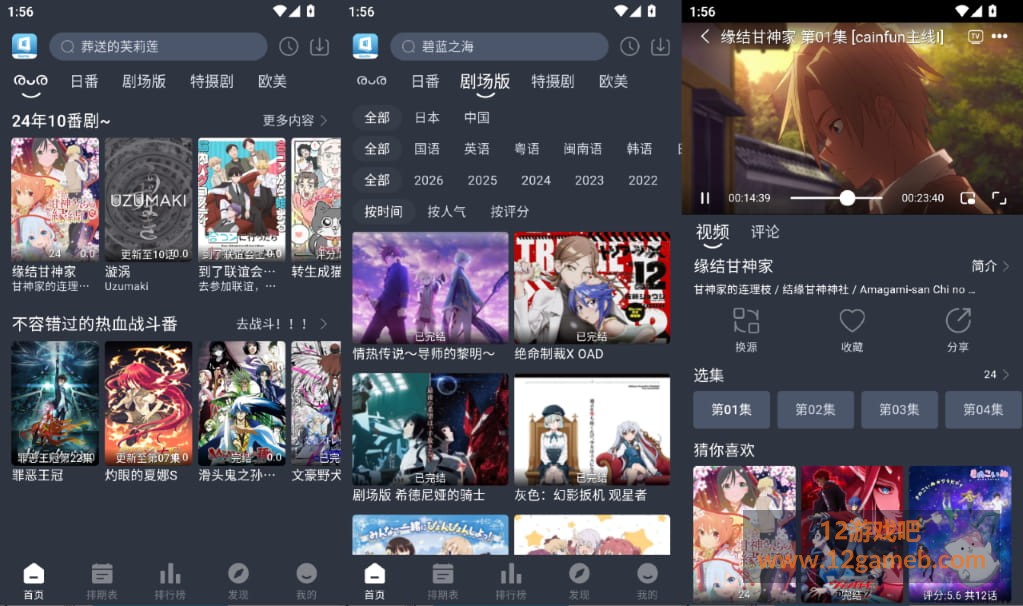The width and height of the screenshot is (1023, 606).
Task: Open 排行榜 ranking in middle bottom bar
Action: click(x=511, y=581)
